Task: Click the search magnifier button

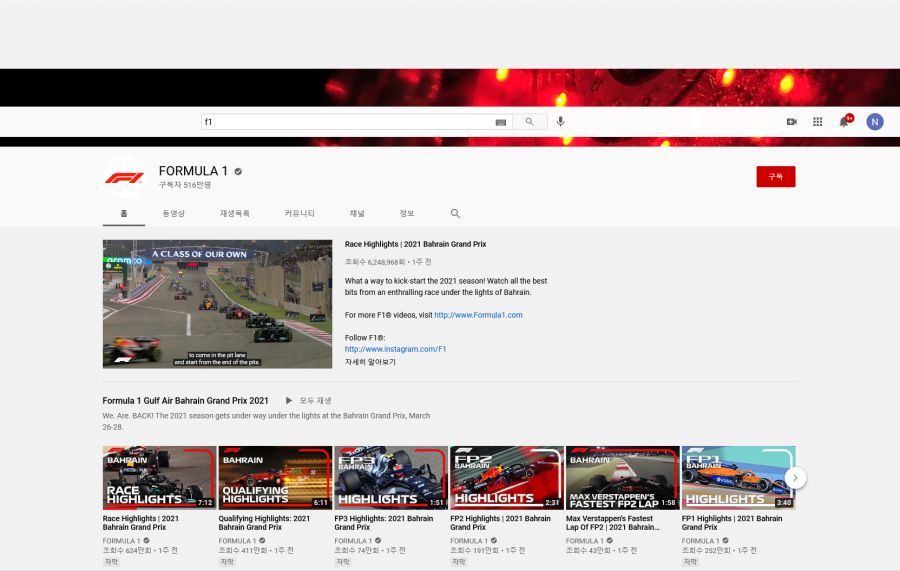Action: [530, 122]
